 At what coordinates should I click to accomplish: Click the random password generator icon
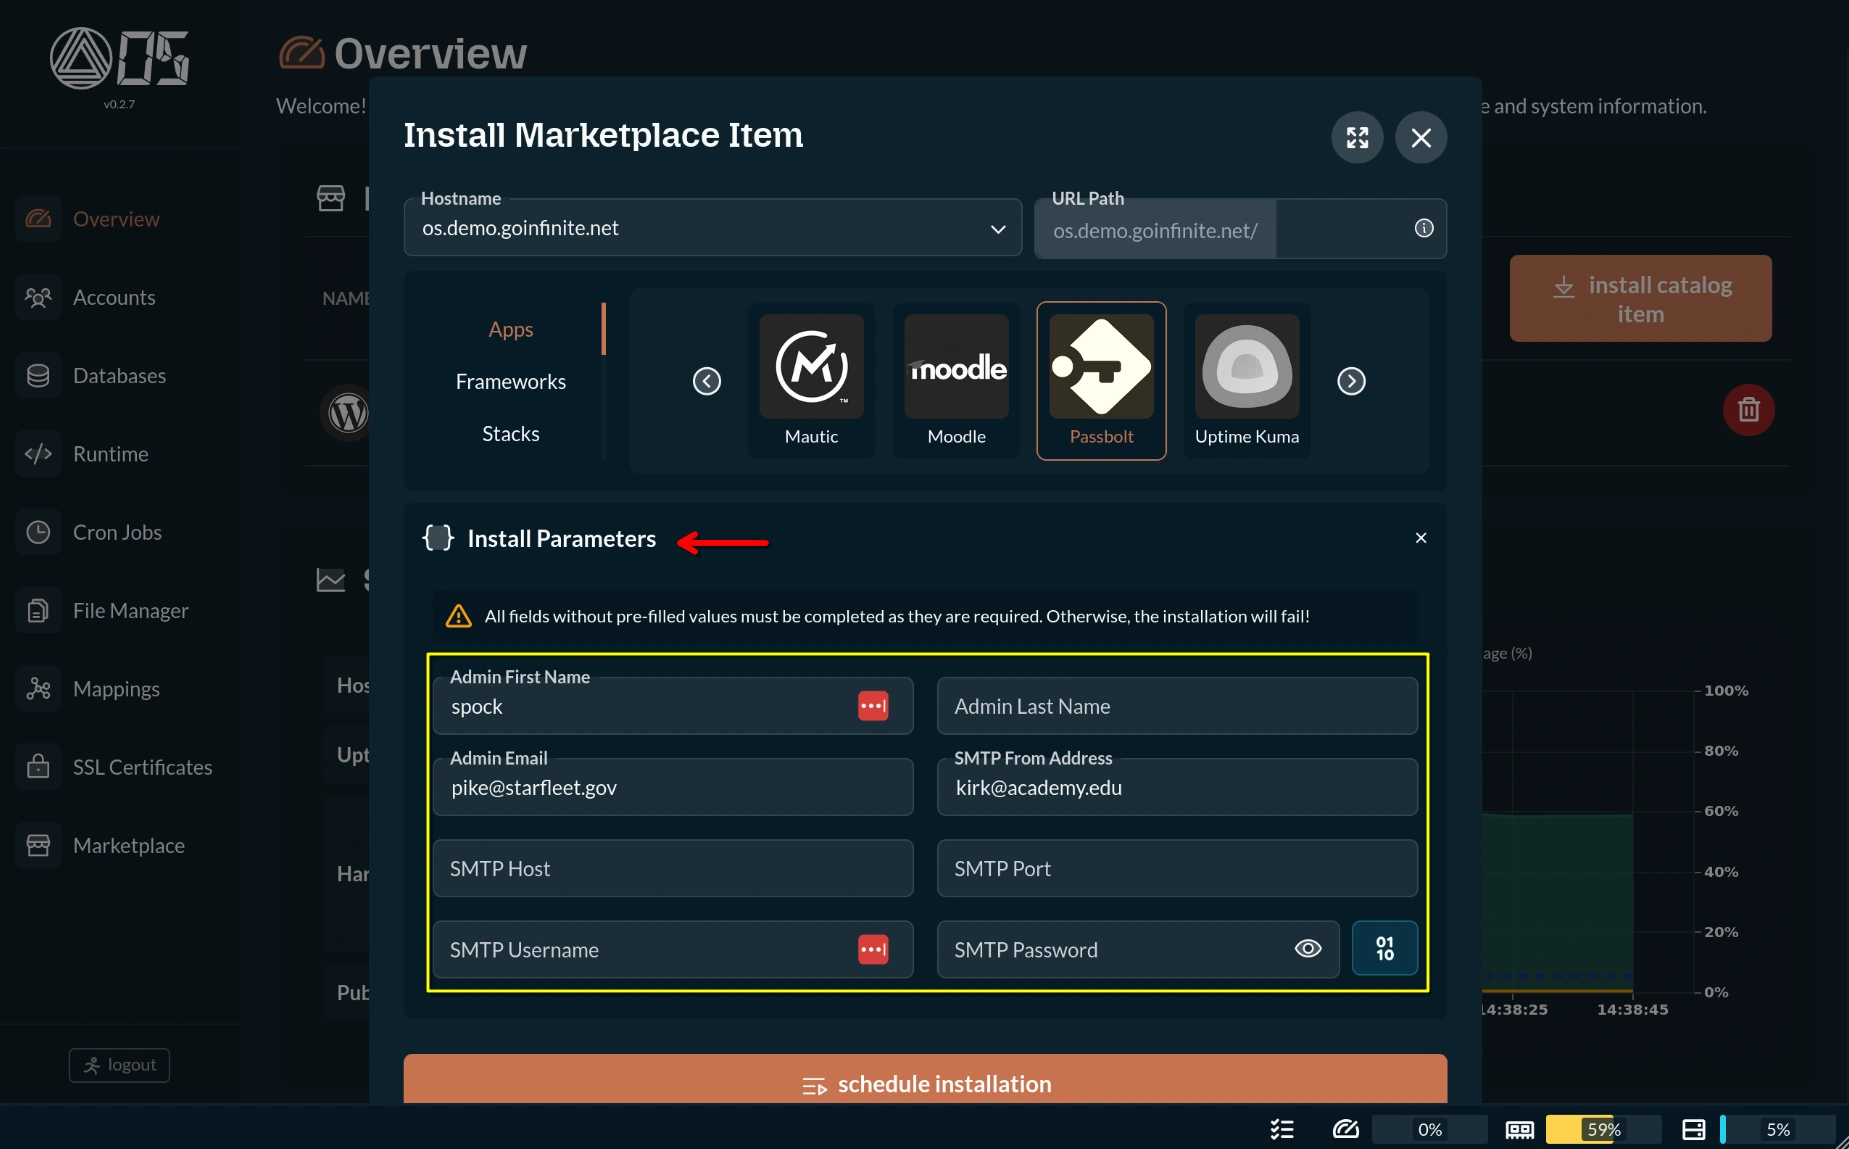1384,948
